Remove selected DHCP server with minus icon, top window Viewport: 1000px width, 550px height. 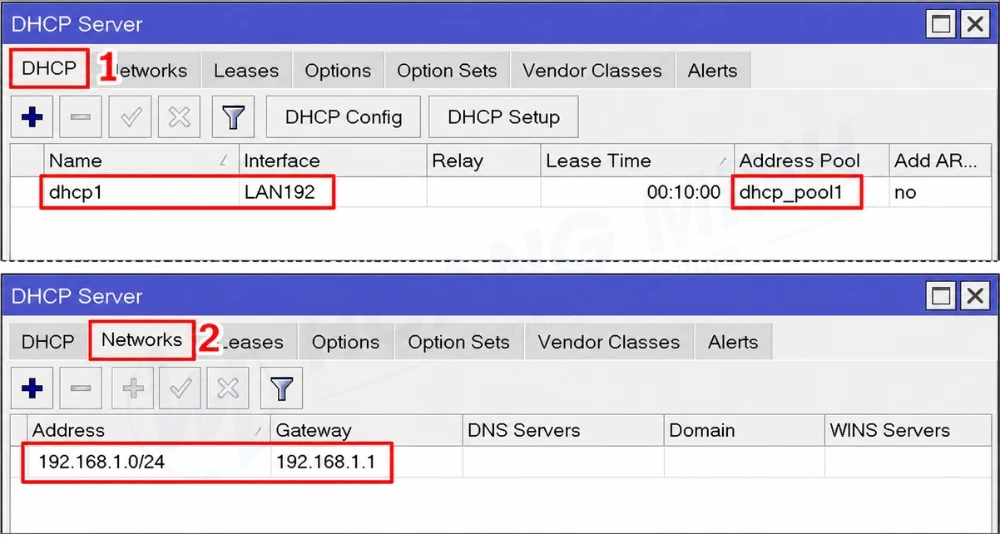(80, 117)
